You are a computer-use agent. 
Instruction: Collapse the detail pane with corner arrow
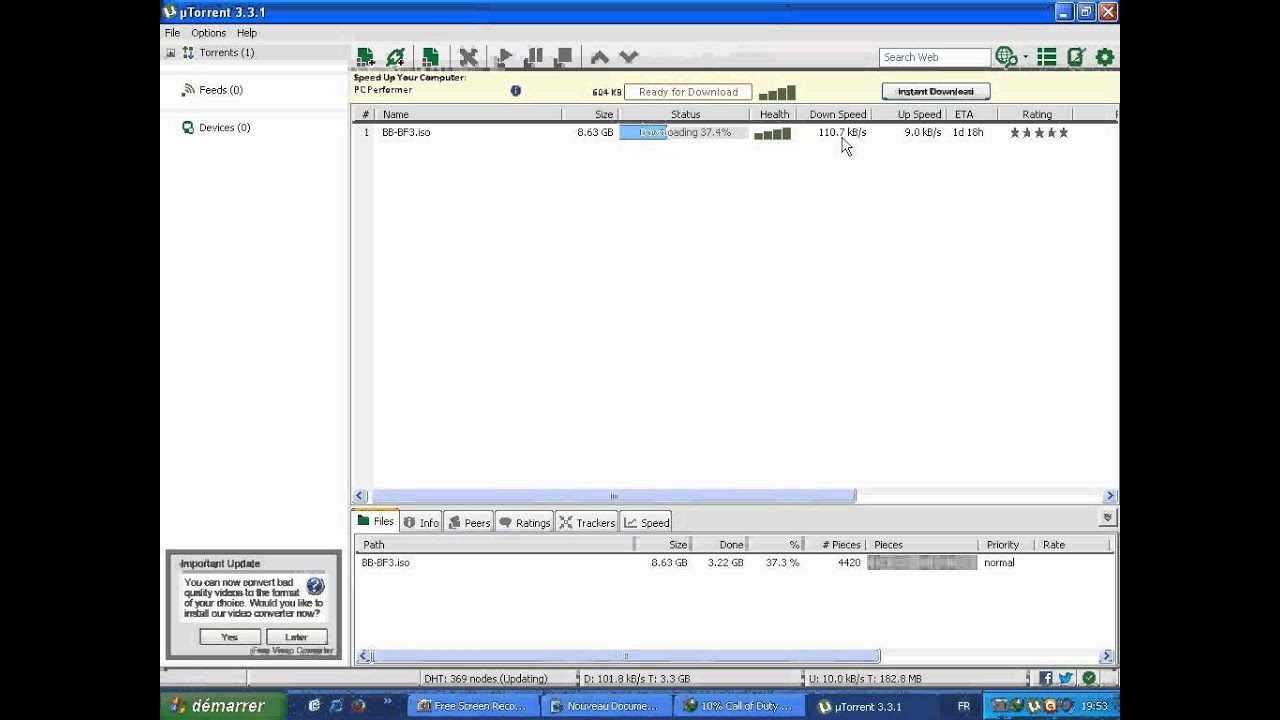(x=1107, y=518)
